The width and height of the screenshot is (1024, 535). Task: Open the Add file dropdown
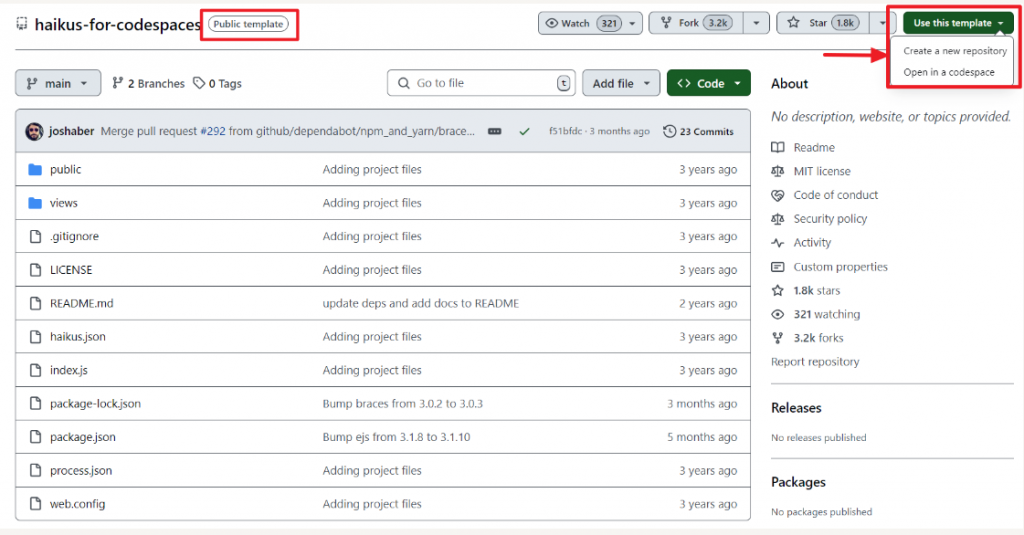point(621,83)
